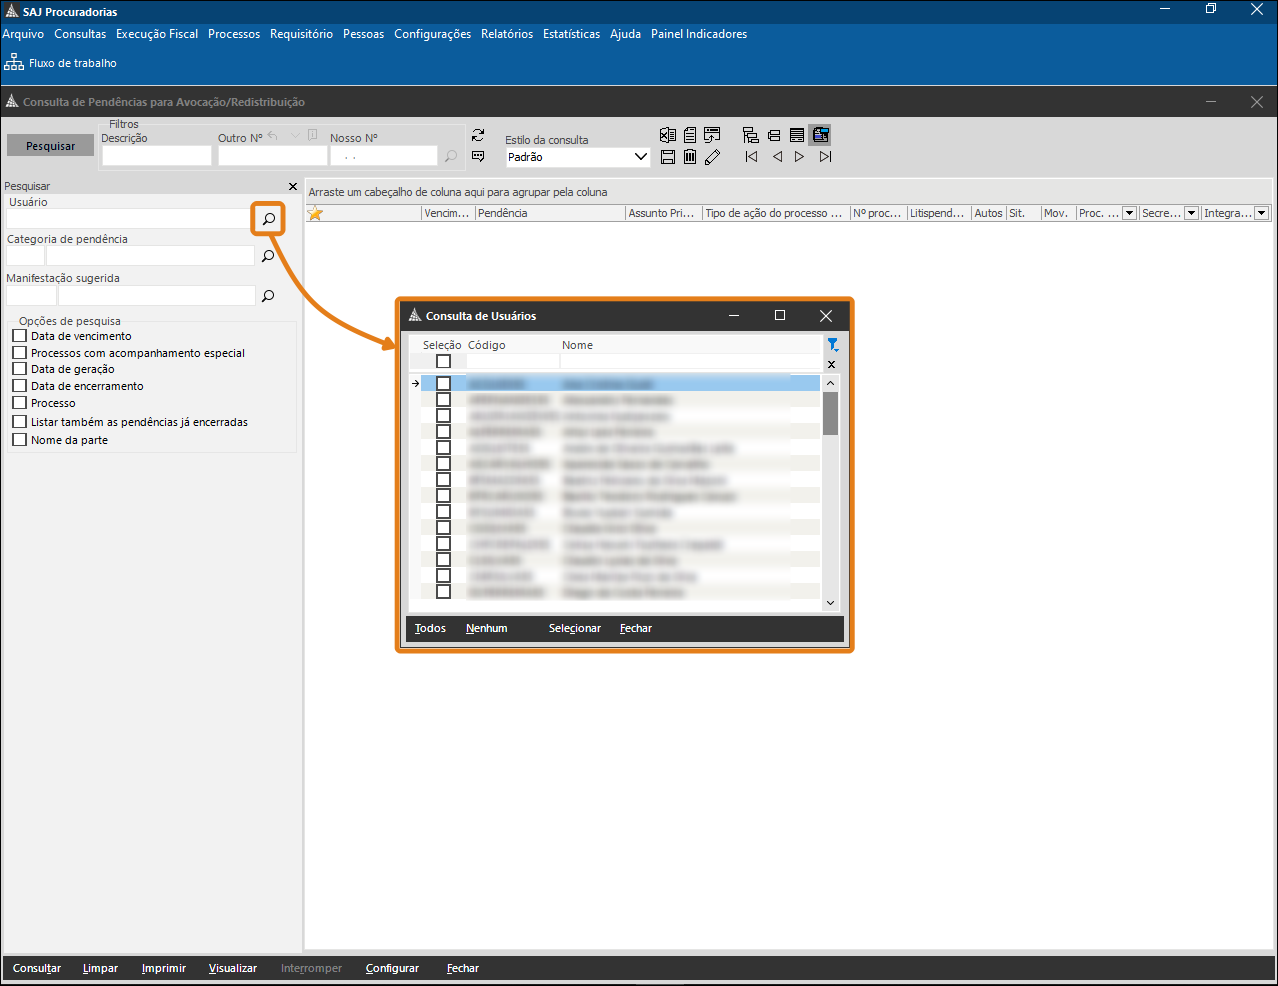Toggle Listar também as pendências já encerradas
Image resolution: width=1278 pixels, height=986 pixels.
pyautogui.click(x=20, y=422)
